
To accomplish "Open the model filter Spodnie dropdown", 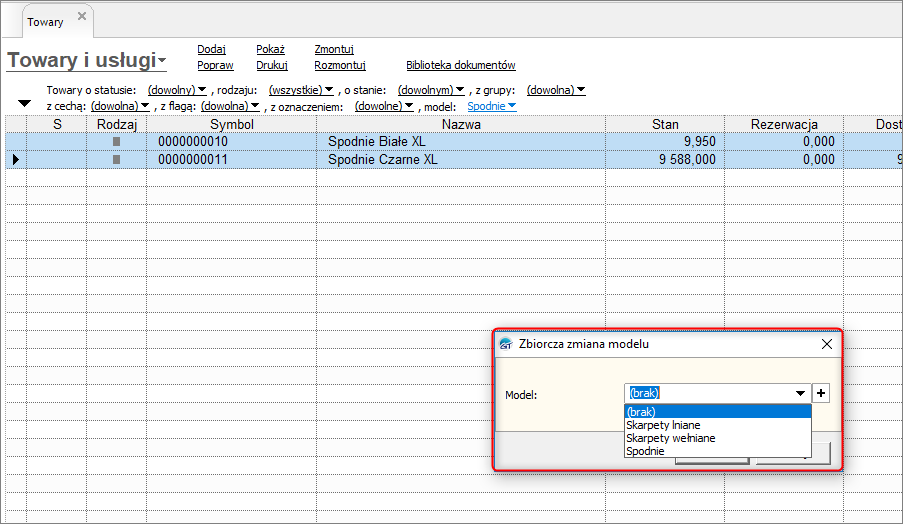I will (492, 106).
